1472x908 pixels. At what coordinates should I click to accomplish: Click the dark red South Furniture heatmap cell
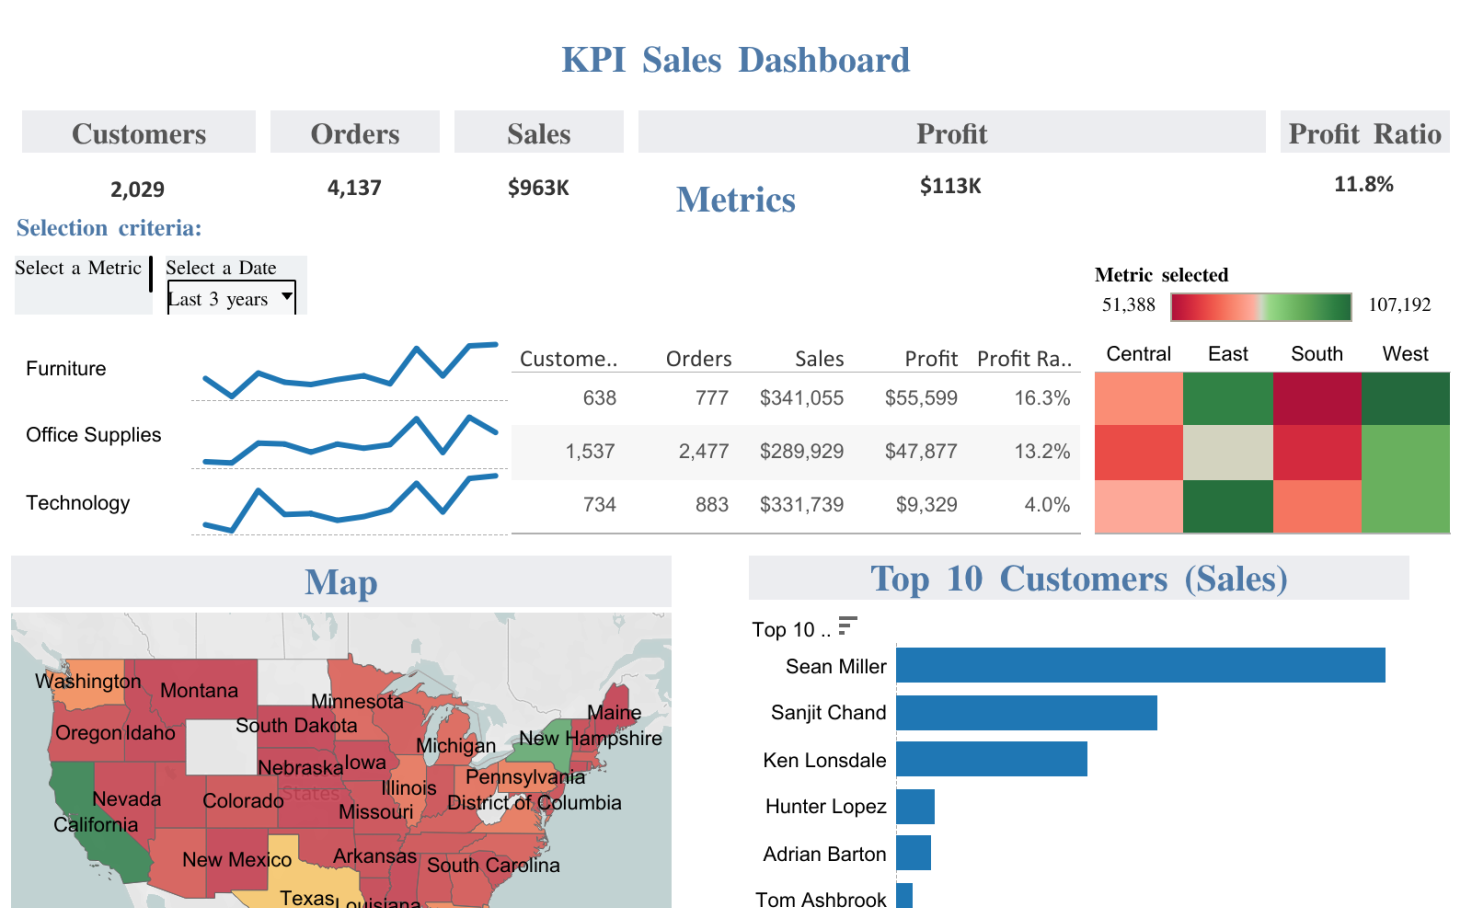[x=1316, y=399]
